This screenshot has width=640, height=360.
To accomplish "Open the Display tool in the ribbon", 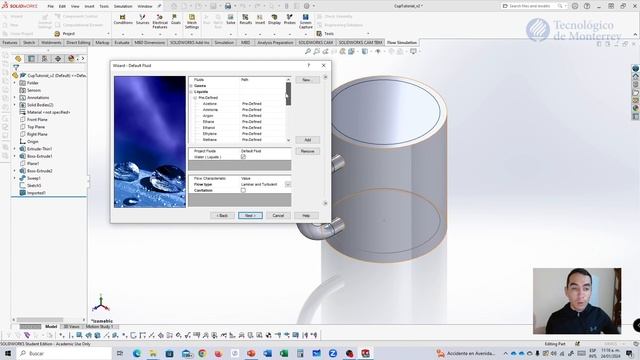I will [x=274, y=19].
